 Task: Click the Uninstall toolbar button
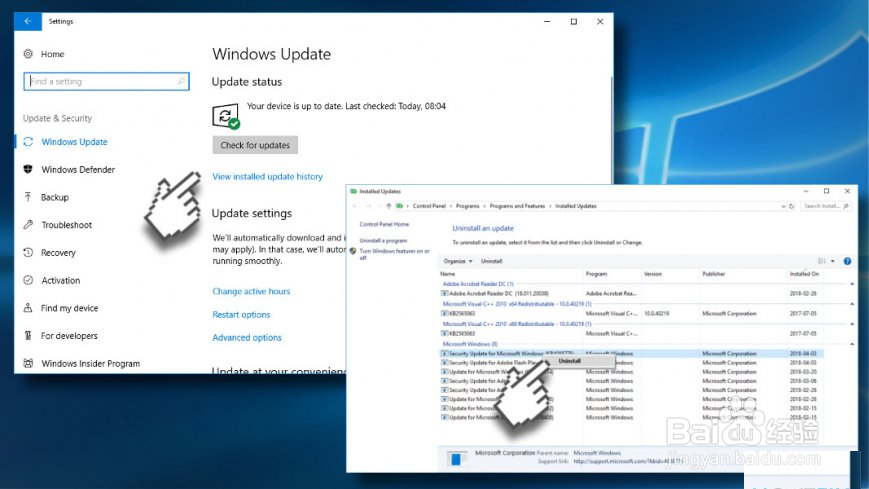tap(492, 261)
